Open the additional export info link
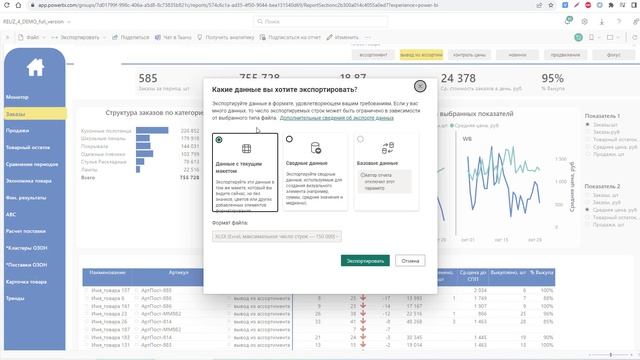This screenshot has width=640, height=360. [337, 118]
